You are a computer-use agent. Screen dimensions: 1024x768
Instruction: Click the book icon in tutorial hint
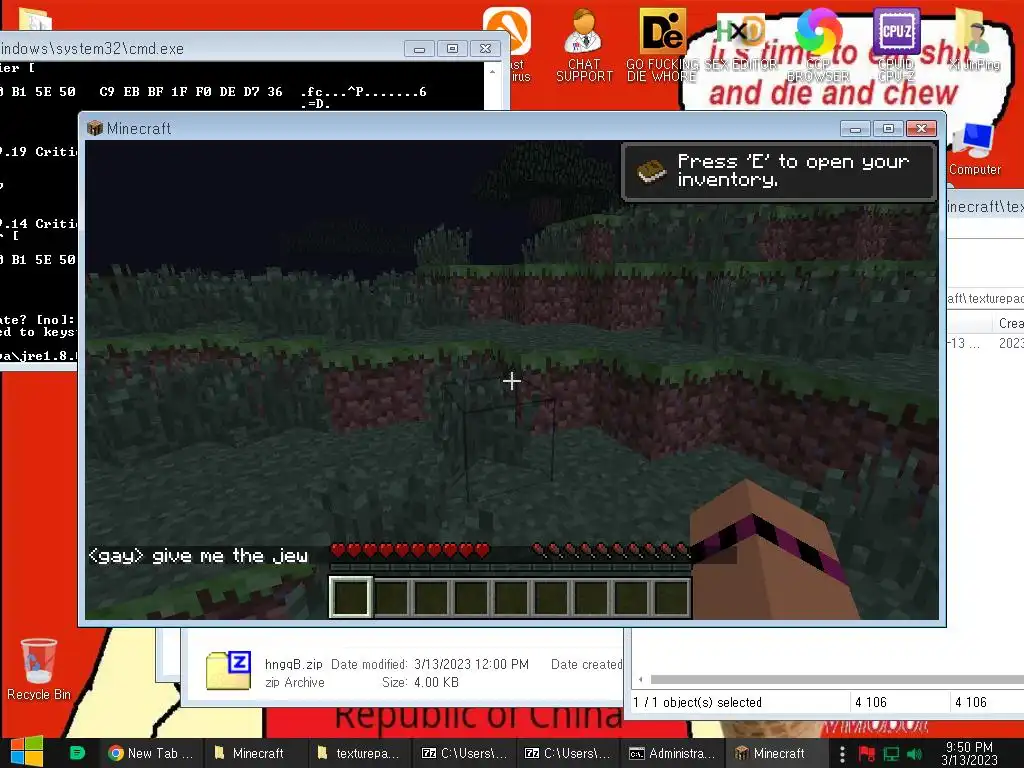[x=651, y=172]
